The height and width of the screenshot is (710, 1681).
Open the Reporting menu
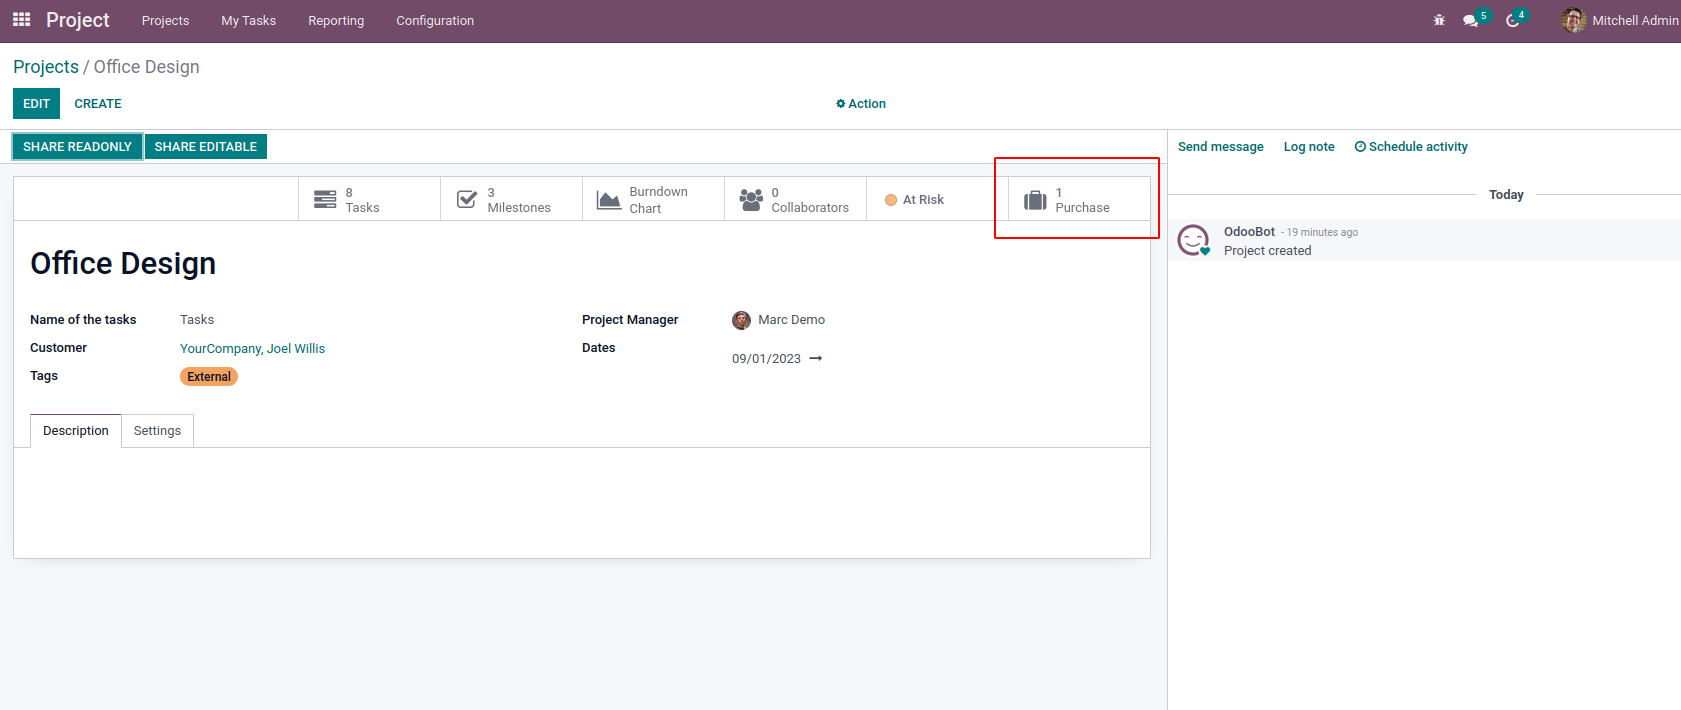tap(336, 21)
